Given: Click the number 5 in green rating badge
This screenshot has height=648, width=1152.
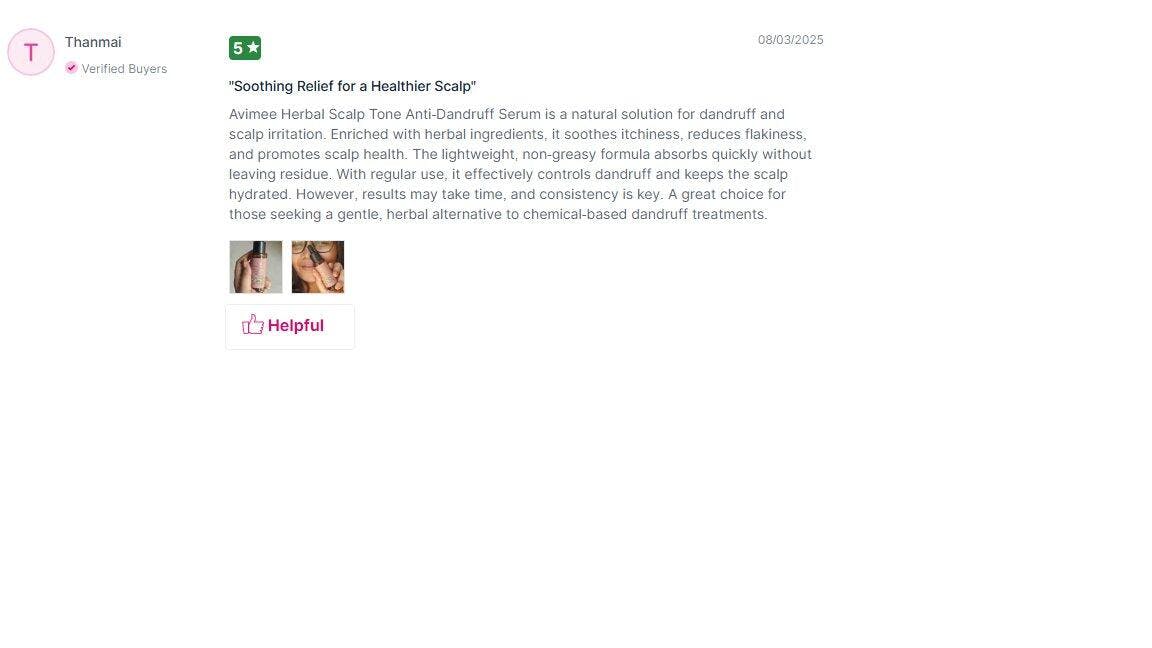Looking at the screenshot, I should pos(237,48).
